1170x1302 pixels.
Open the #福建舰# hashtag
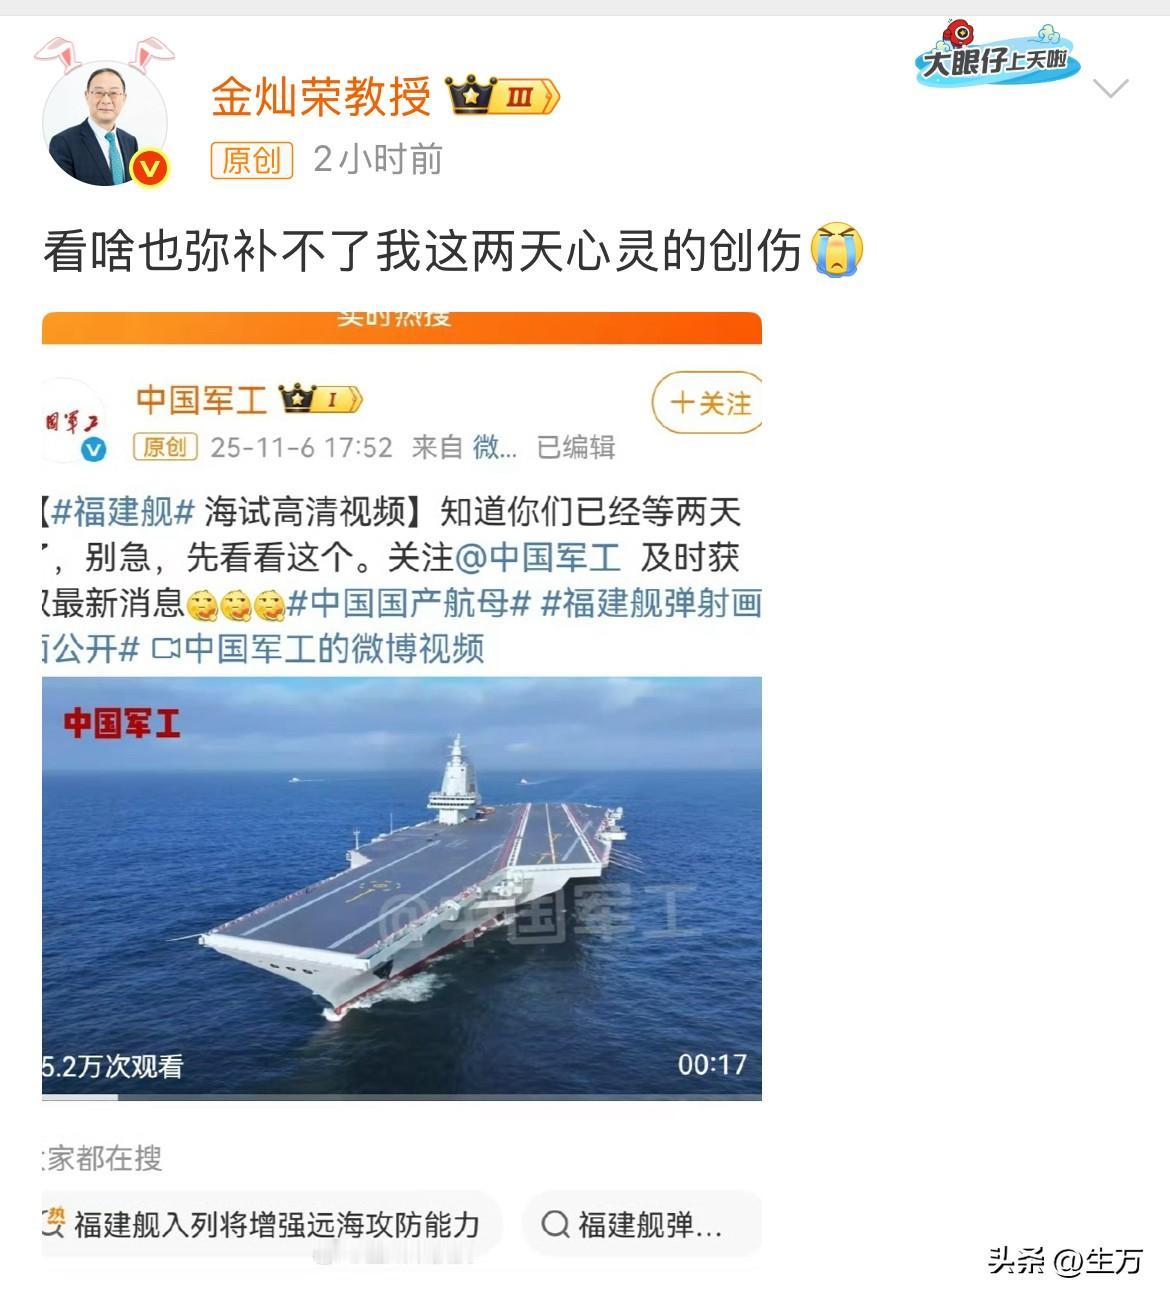tap(122, 512)
